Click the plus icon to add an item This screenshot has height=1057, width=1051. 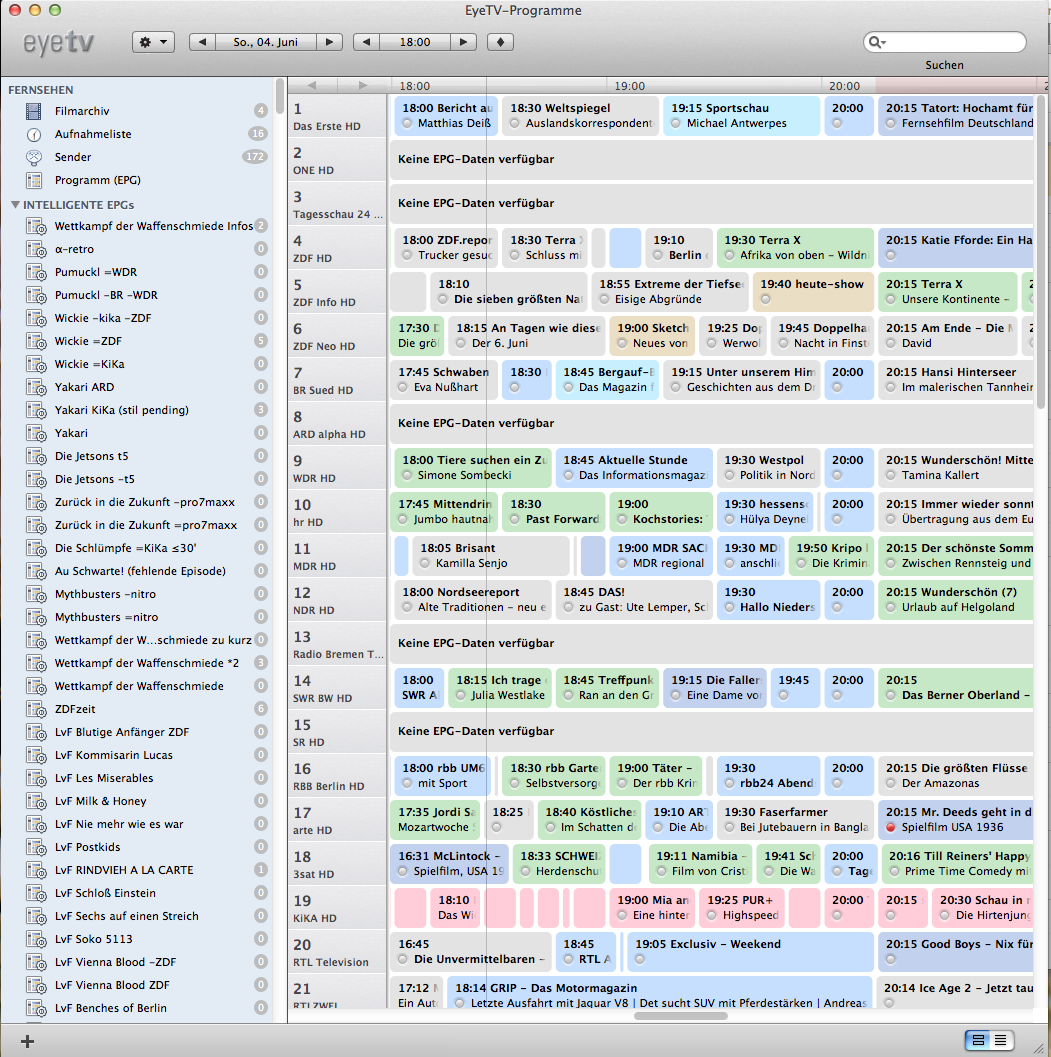pyautogui.click(x=27, y=1041)
